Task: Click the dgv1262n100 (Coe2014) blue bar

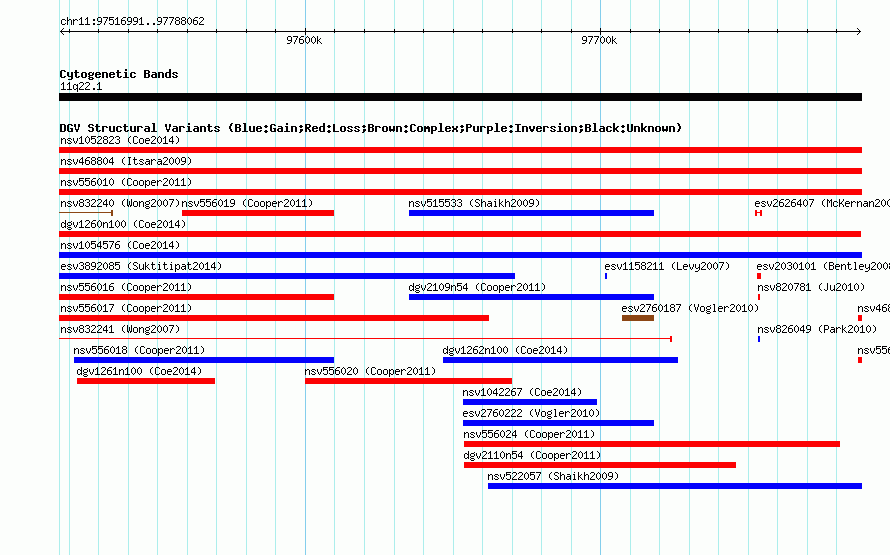Action: pyautogui.click(x=560, y=360)
